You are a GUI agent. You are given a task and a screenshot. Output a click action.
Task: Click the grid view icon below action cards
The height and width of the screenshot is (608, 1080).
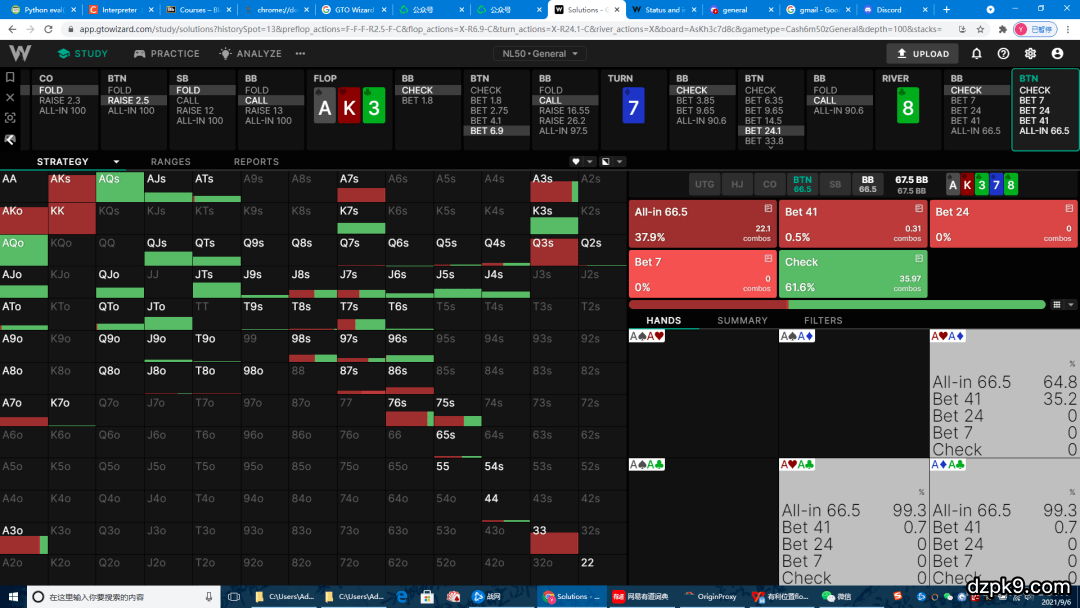(1057, 304)
